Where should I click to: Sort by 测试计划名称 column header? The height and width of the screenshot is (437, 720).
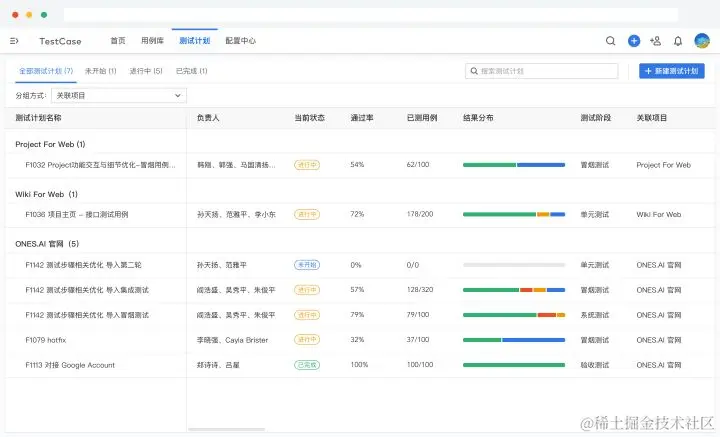(x=38, y=118)
